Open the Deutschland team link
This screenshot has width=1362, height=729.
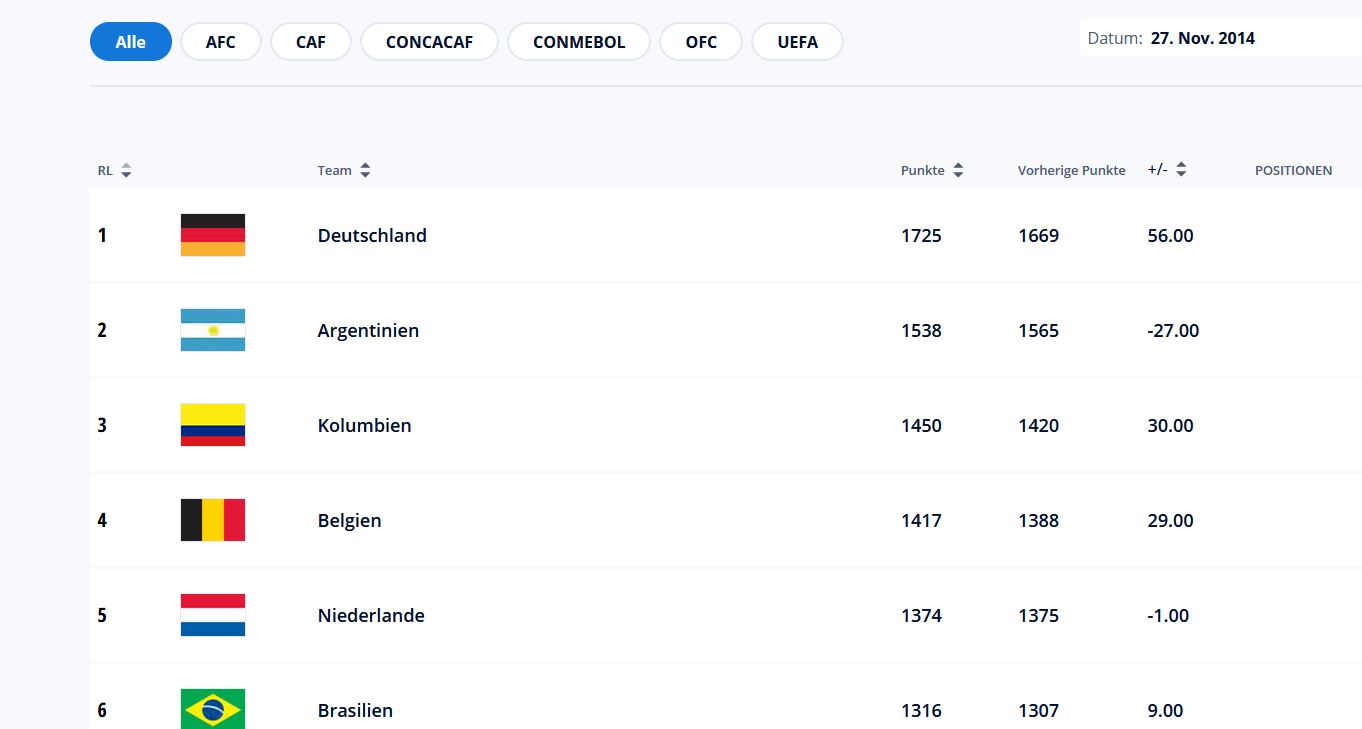pos(372,236)
